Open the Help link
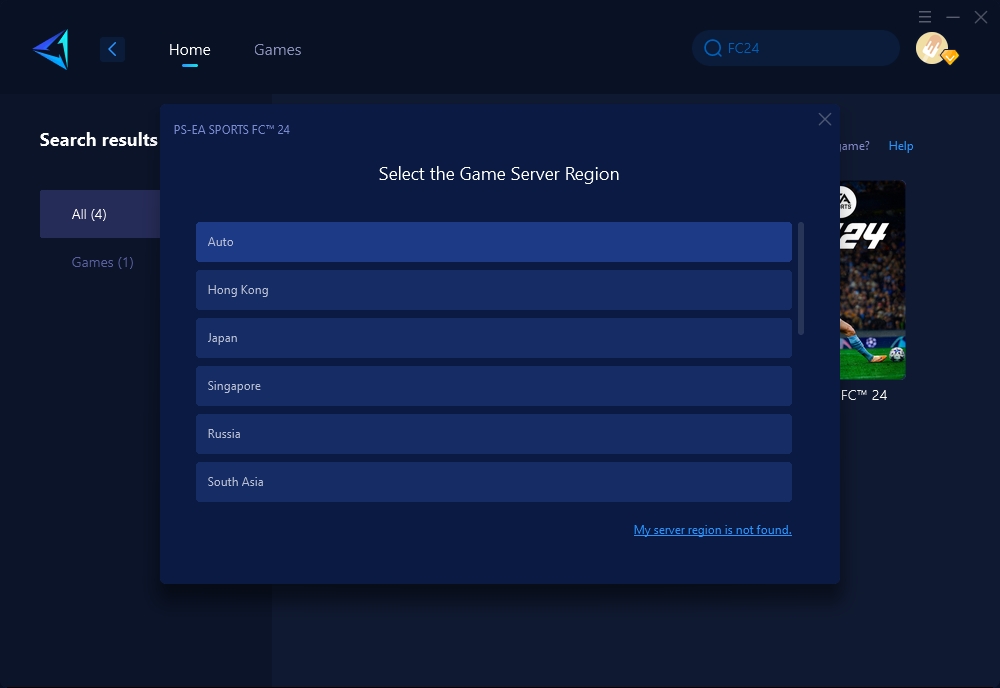This screenshot has width=1000, height=688. 901,146
